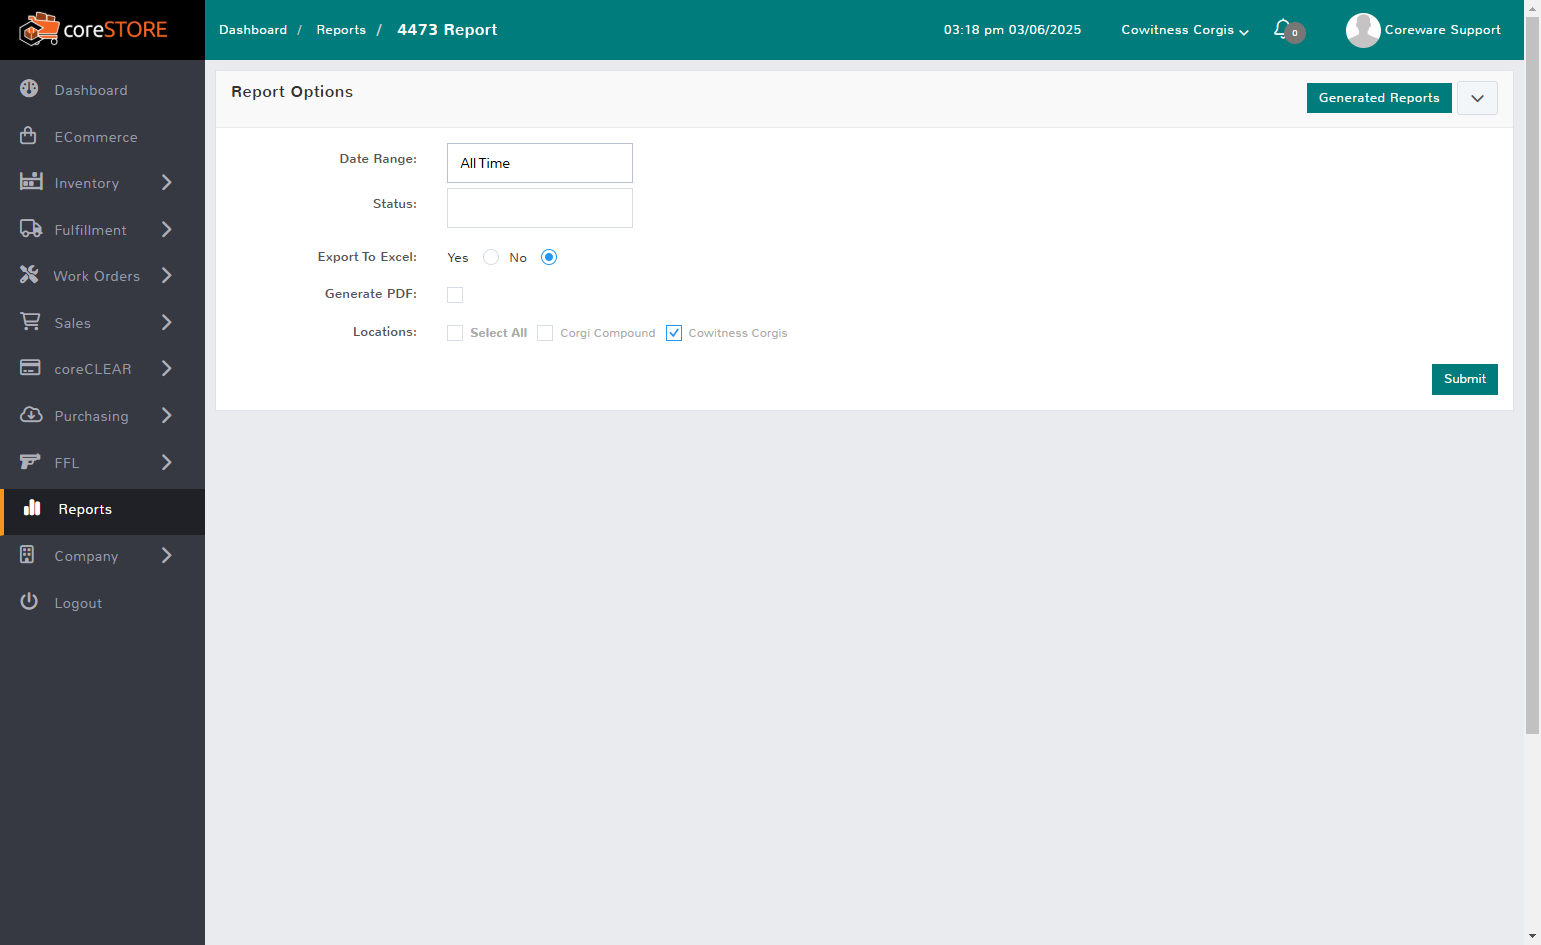The height and width of the screenshot is (945, 1541).
Task: Expand the Work Orders submenu chevron
Action: pos(167,275)
